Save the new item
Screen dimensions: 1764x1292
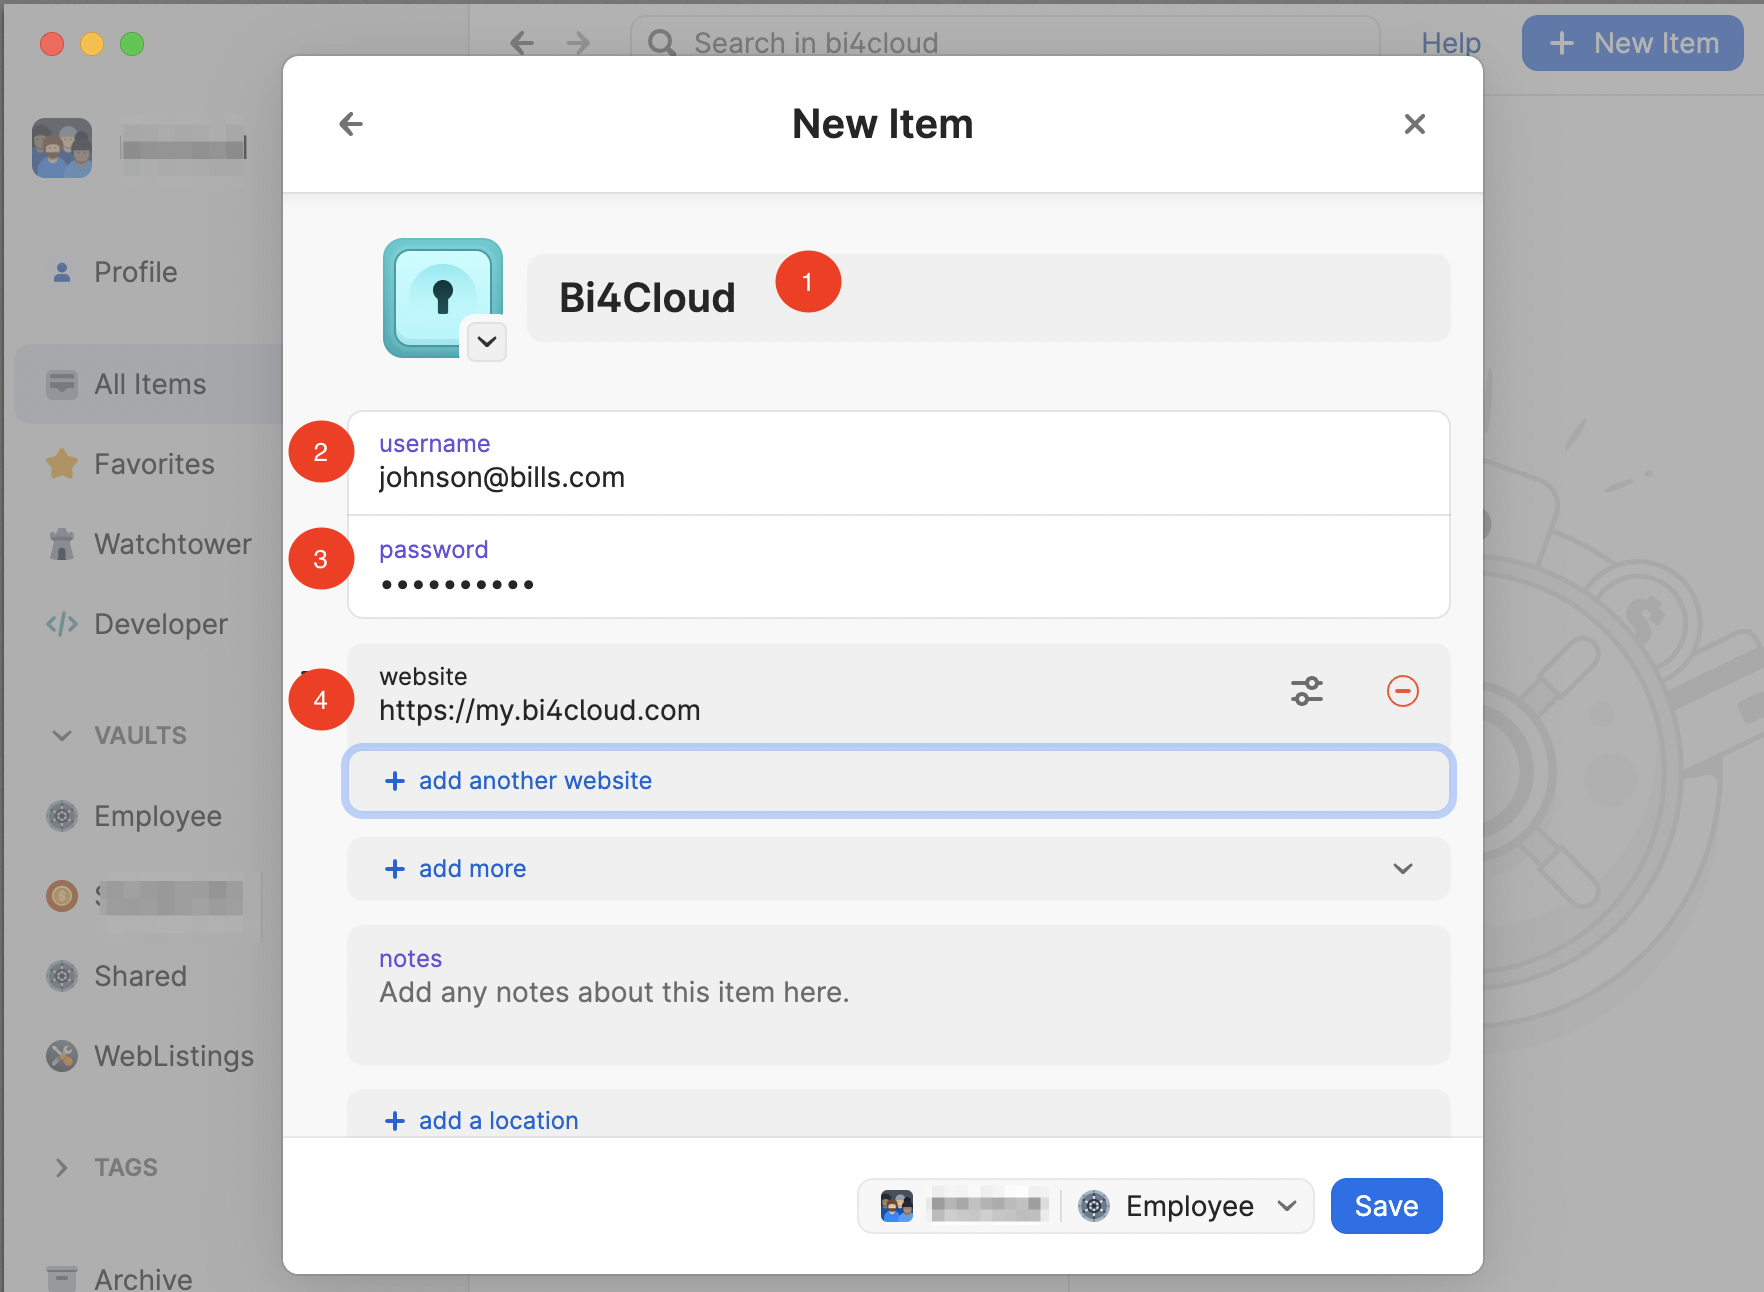coord(1386,1206)
